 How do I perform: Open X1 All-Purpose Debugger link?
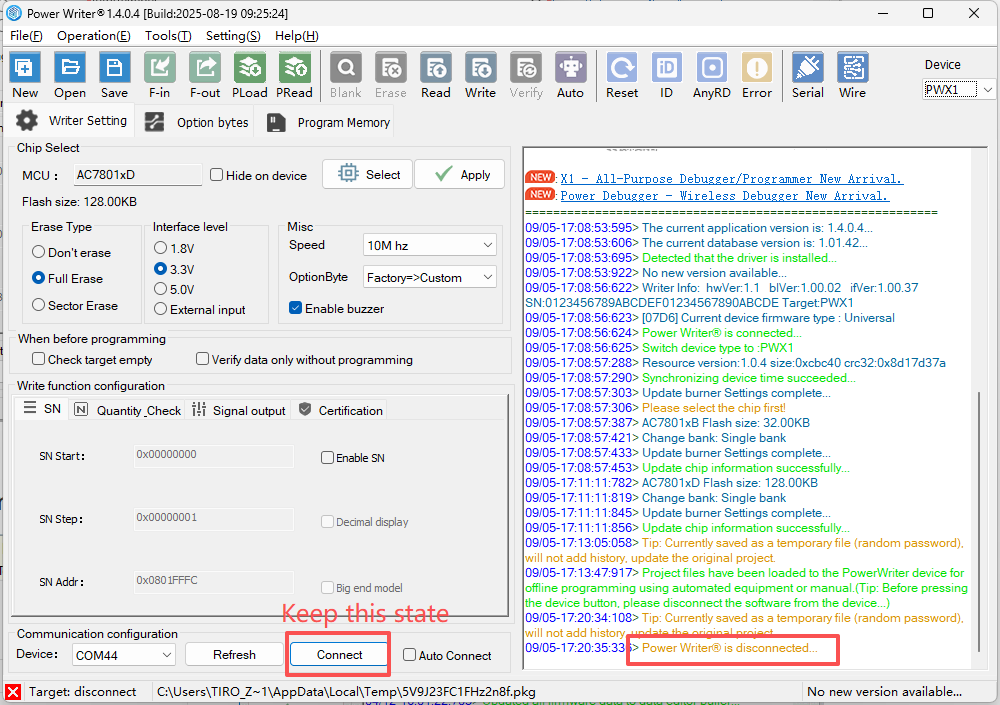click(x=732, y=179)
